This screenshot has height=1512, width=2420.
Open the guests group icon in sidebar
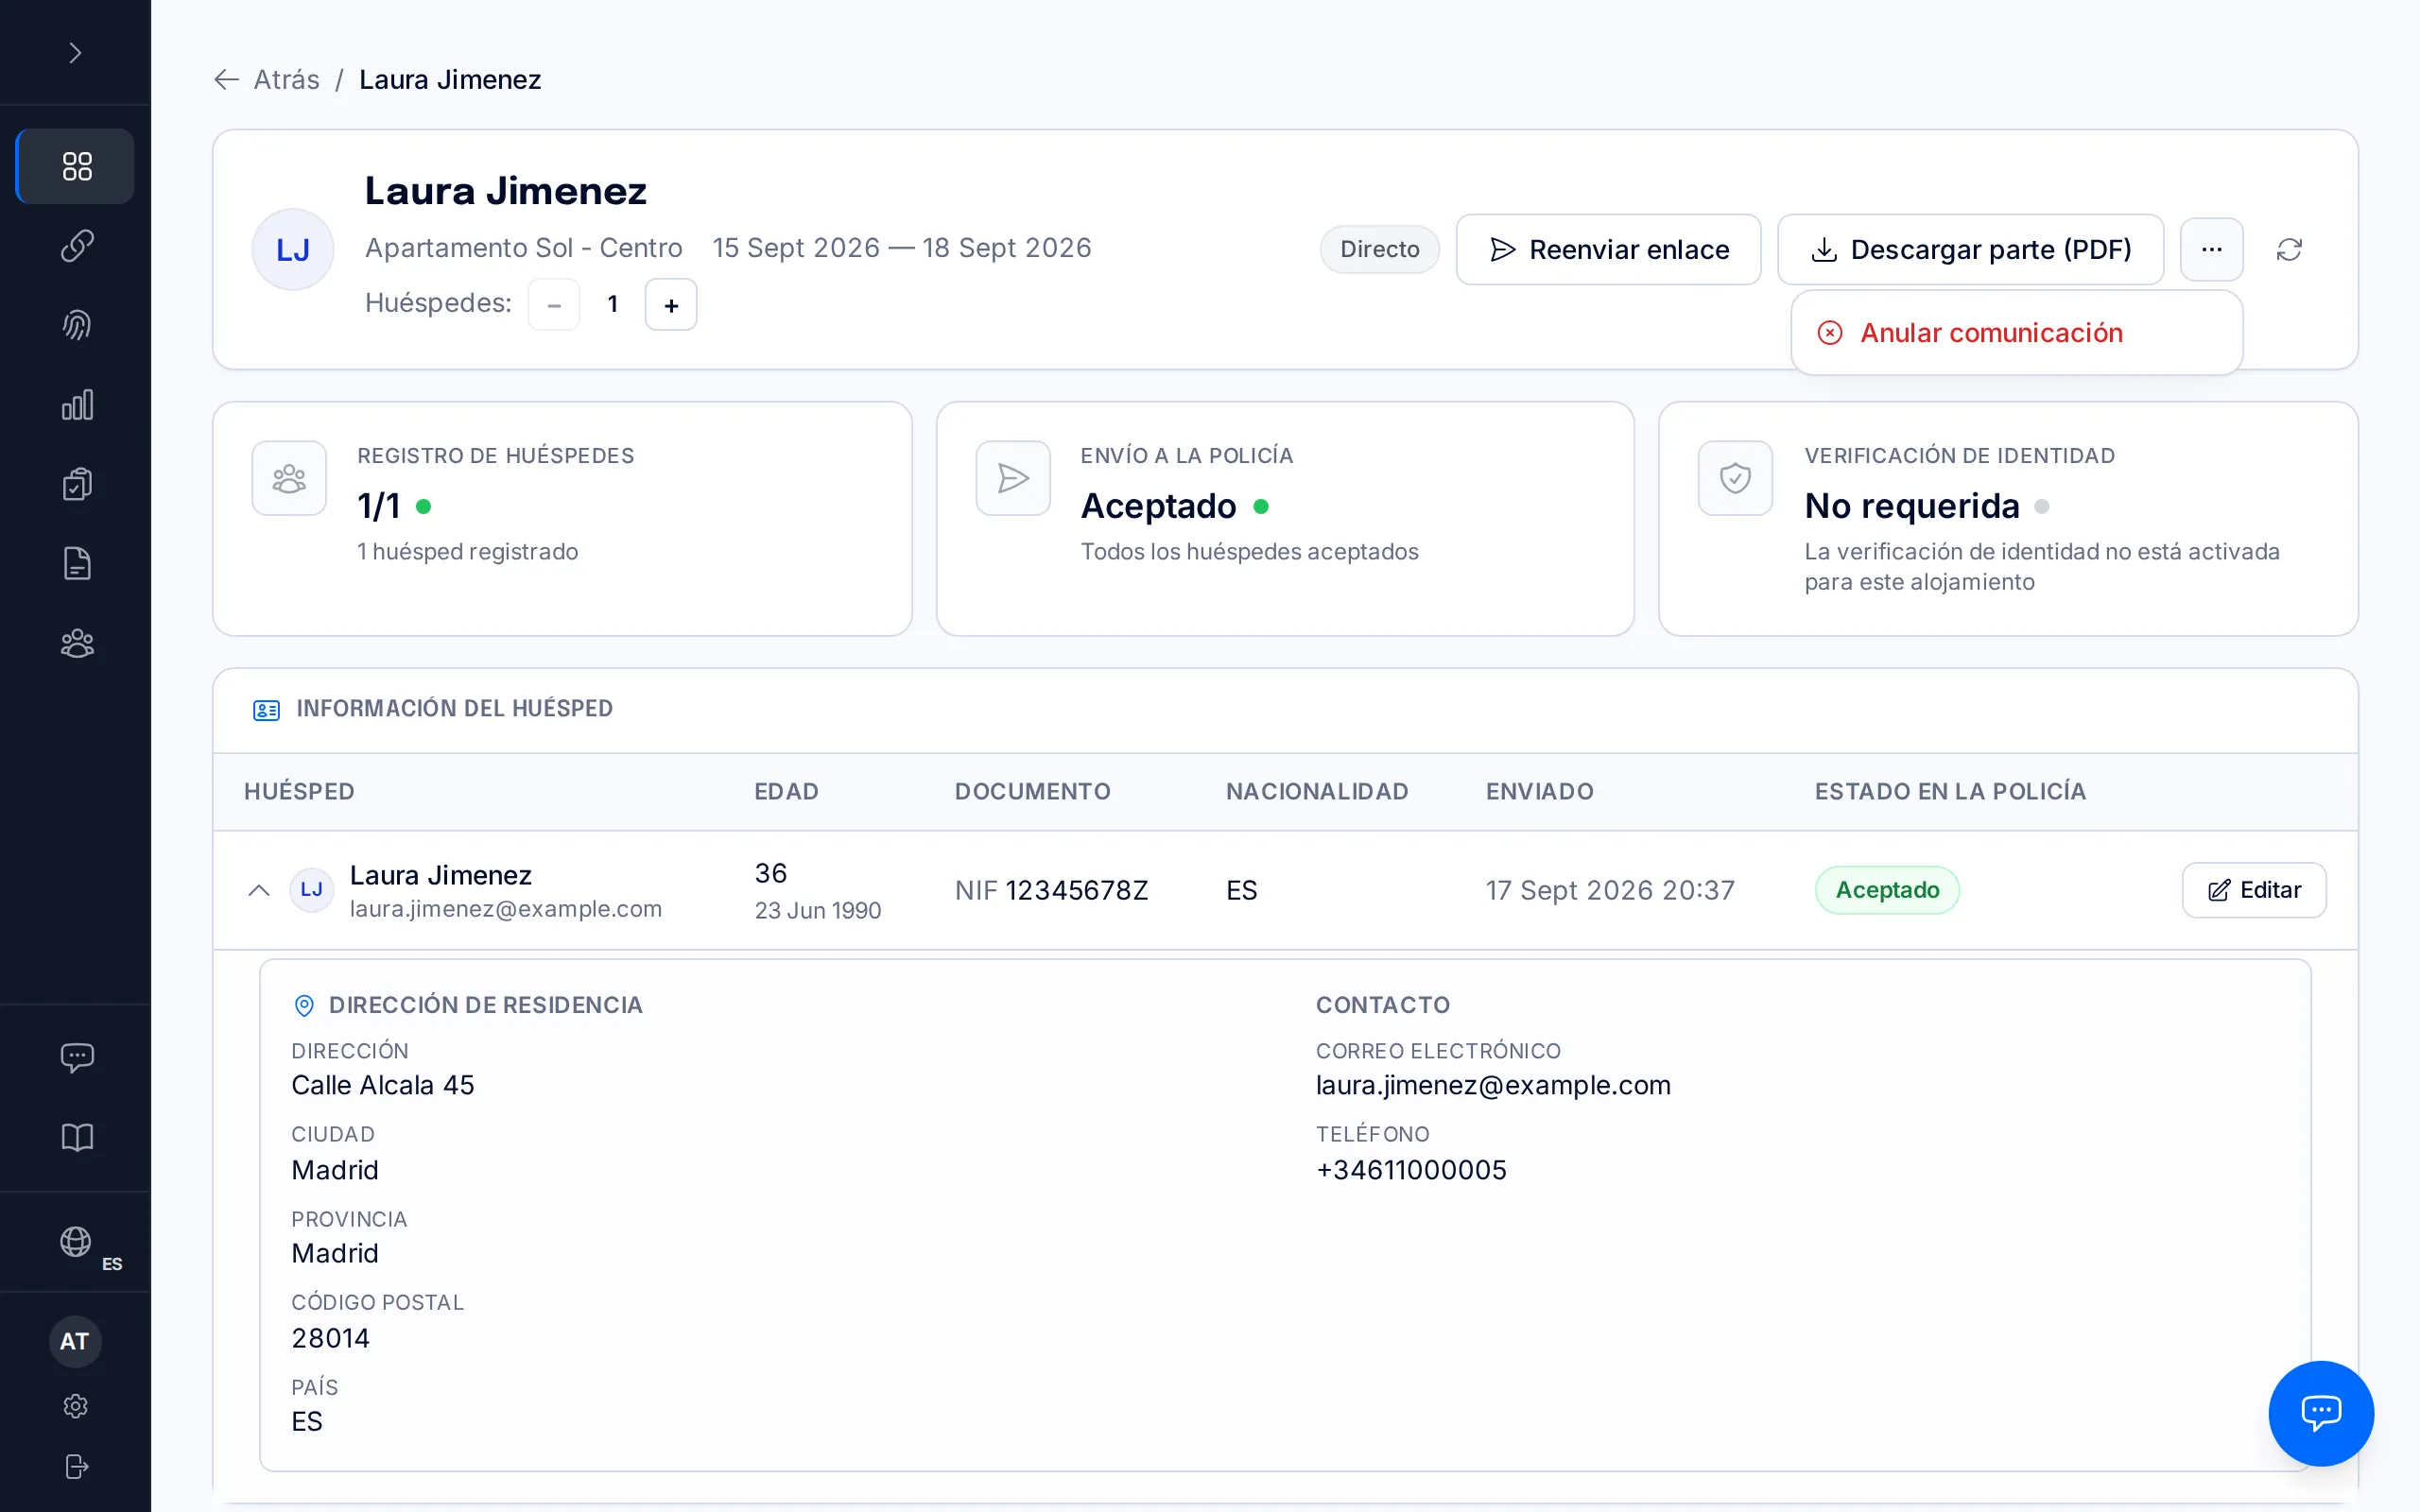(x=76, y=643)
